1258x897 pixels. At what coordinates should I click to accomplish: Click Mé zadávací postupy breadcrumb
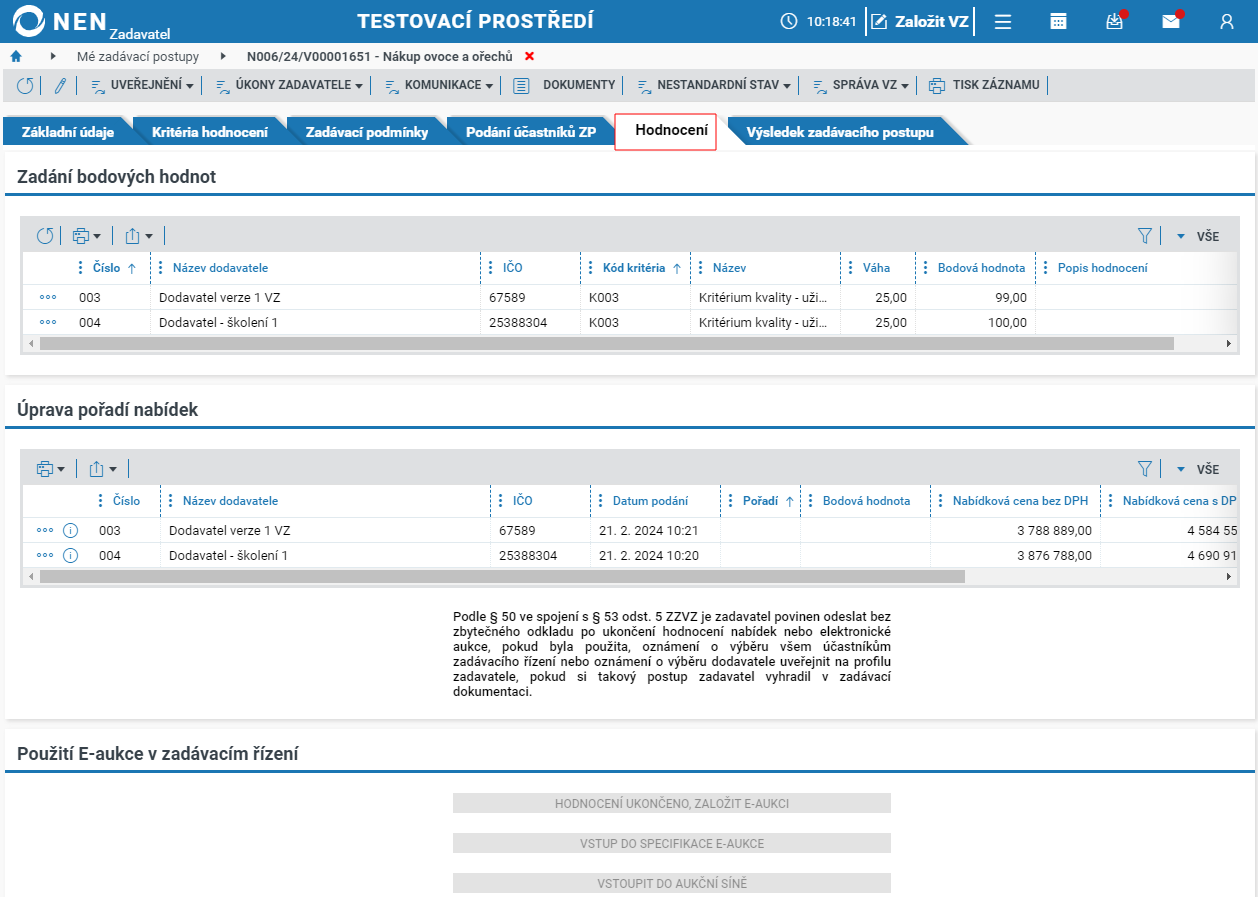pyautogui.click(x=138, y=56)
